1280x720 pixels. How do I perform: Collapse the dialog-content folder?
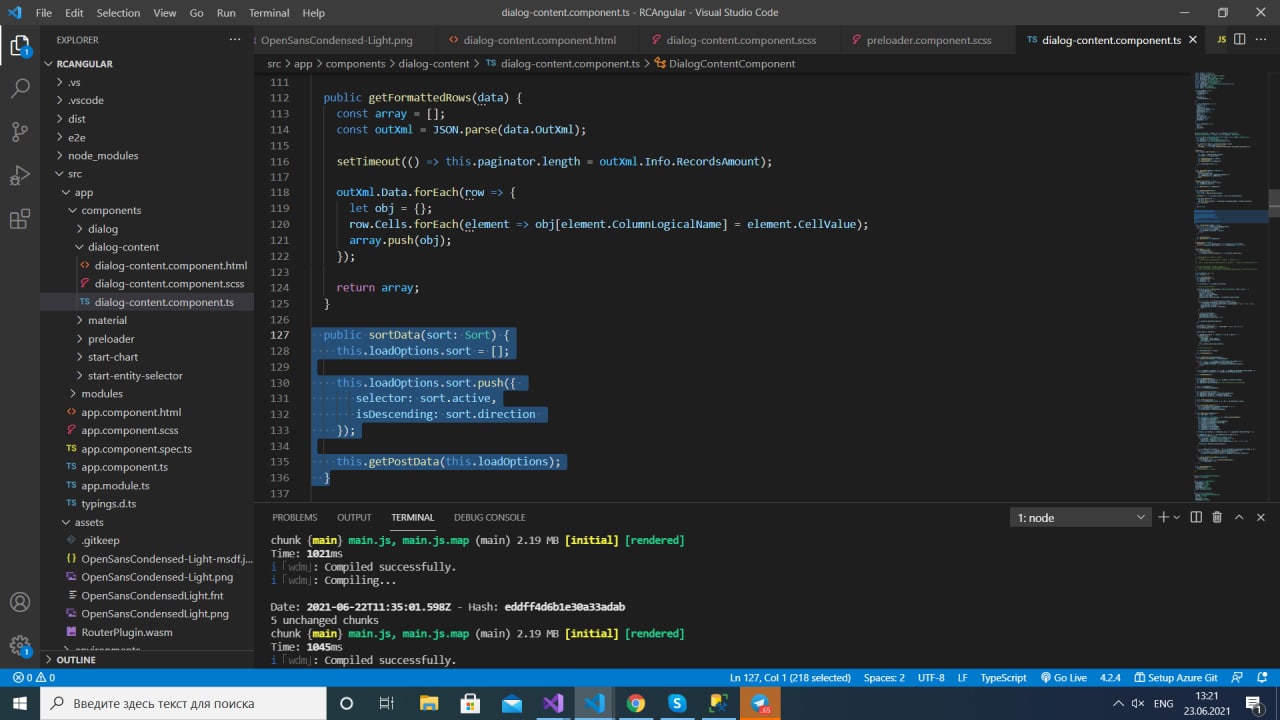click(x=123, y=247)
